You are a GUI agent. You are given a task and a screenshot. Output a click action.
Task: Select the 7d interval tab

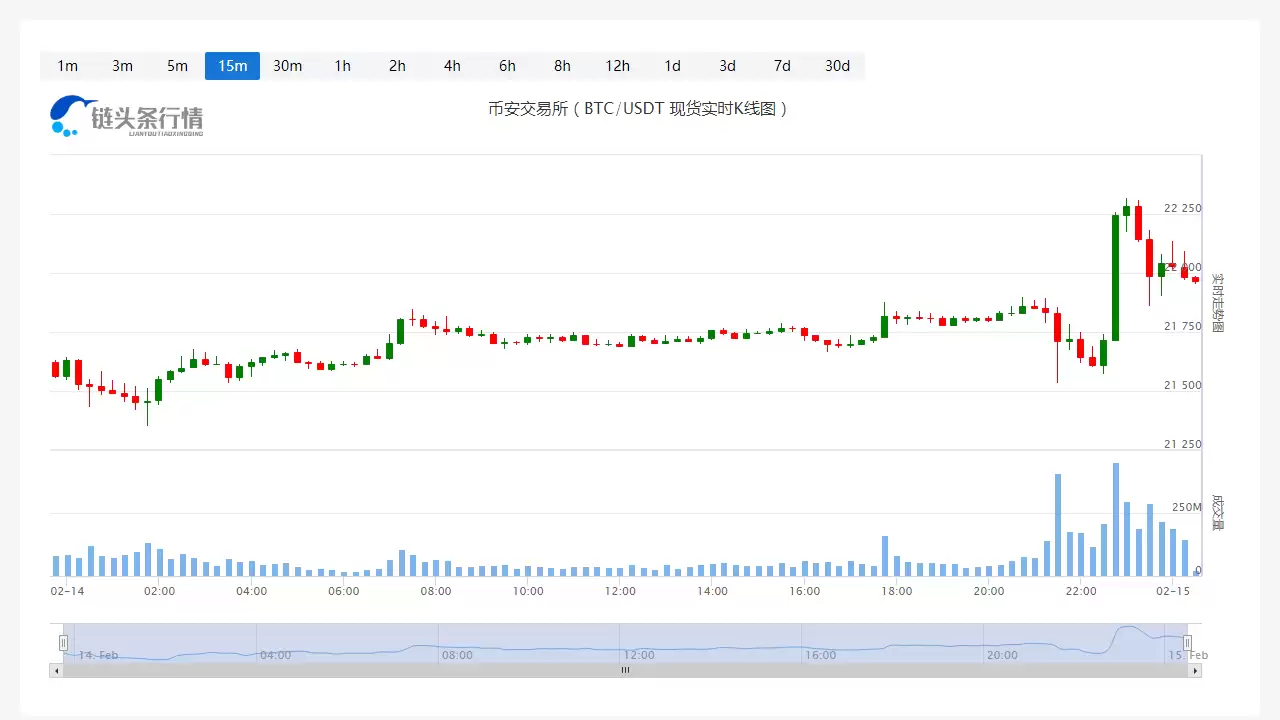pyautogui.click(x=782, y=66)
